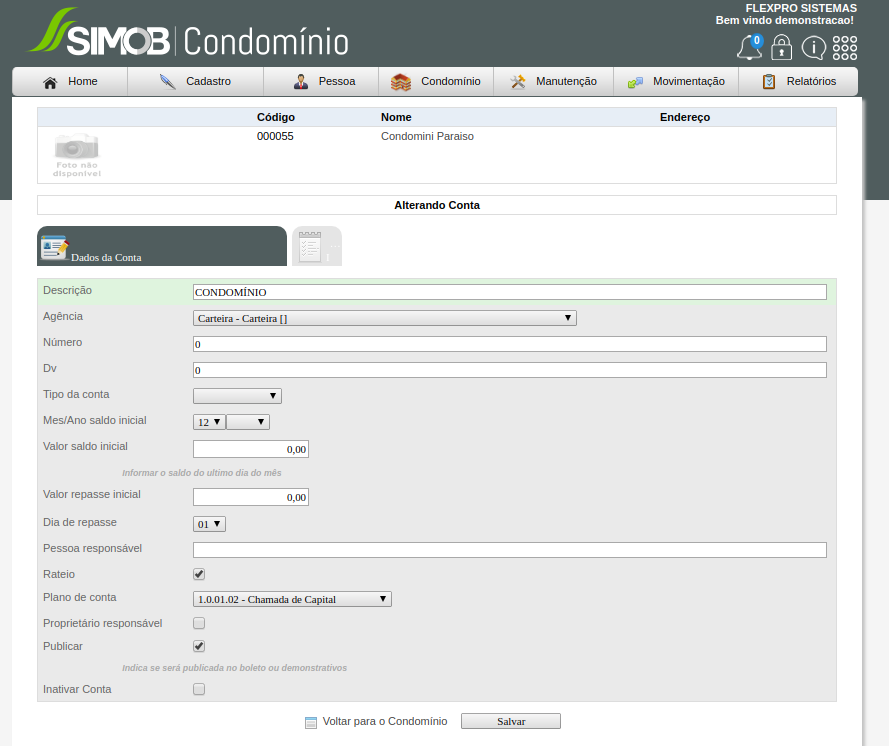This screenshot has height=746, width=889.
Task: Open the Condomínio menu
Action: [x=436, y=82]
